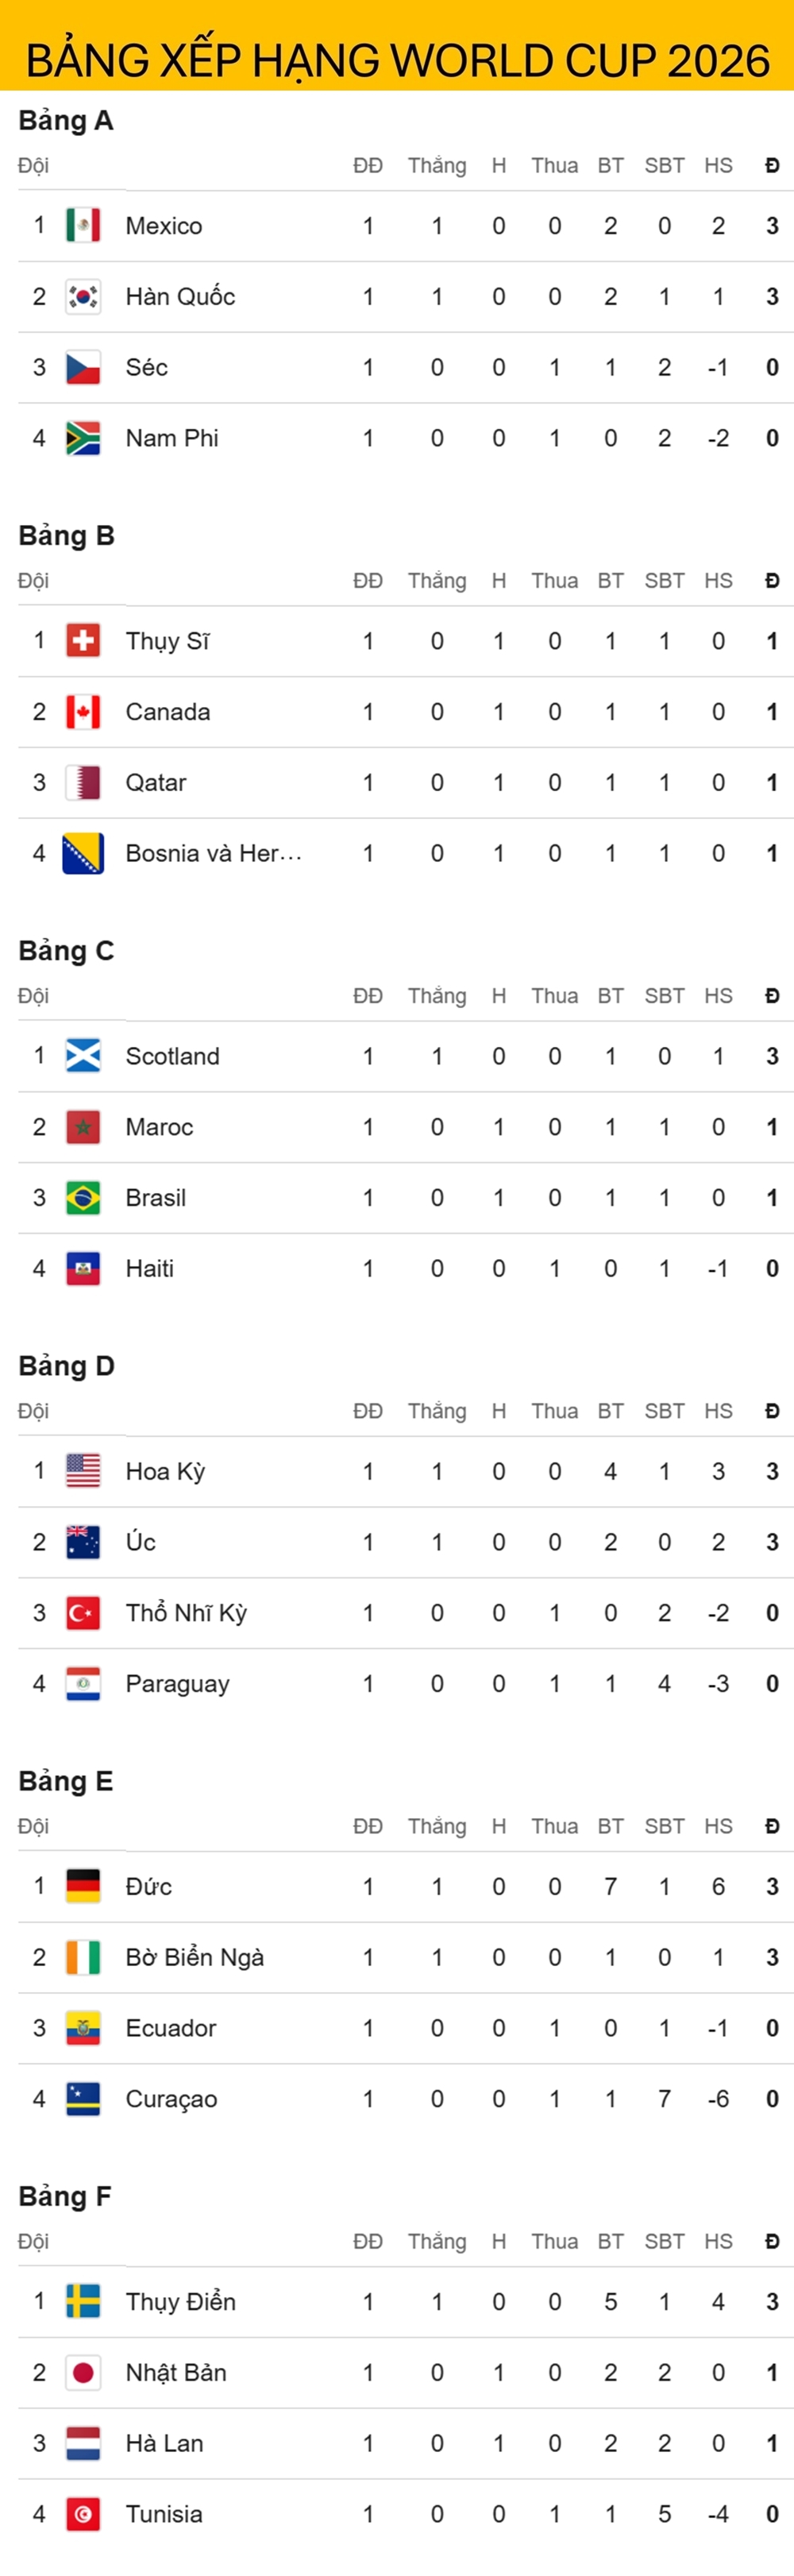Click the Brasil flag icon
The image size is (794, 2576).
coord(83,1197)
